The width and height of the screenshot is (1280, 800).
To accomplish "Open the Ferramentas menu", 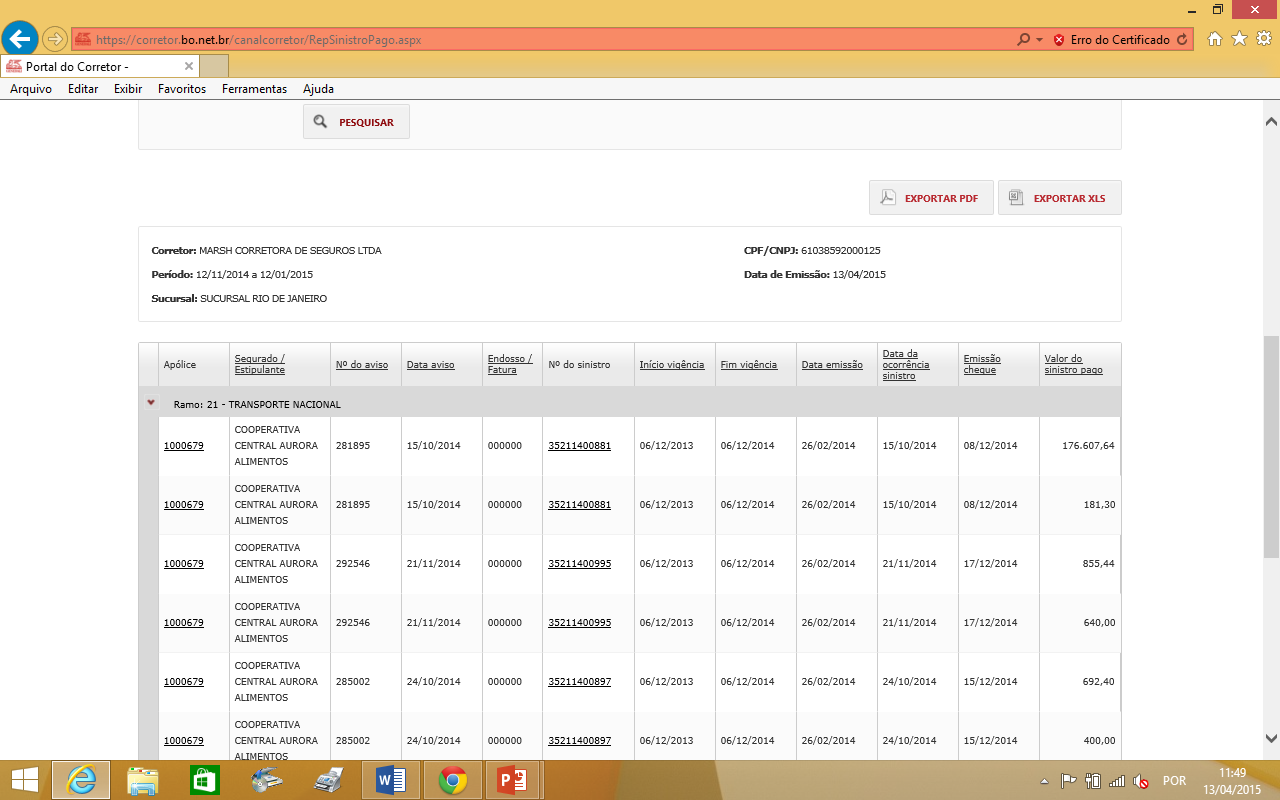I will (x=254, y=89).
